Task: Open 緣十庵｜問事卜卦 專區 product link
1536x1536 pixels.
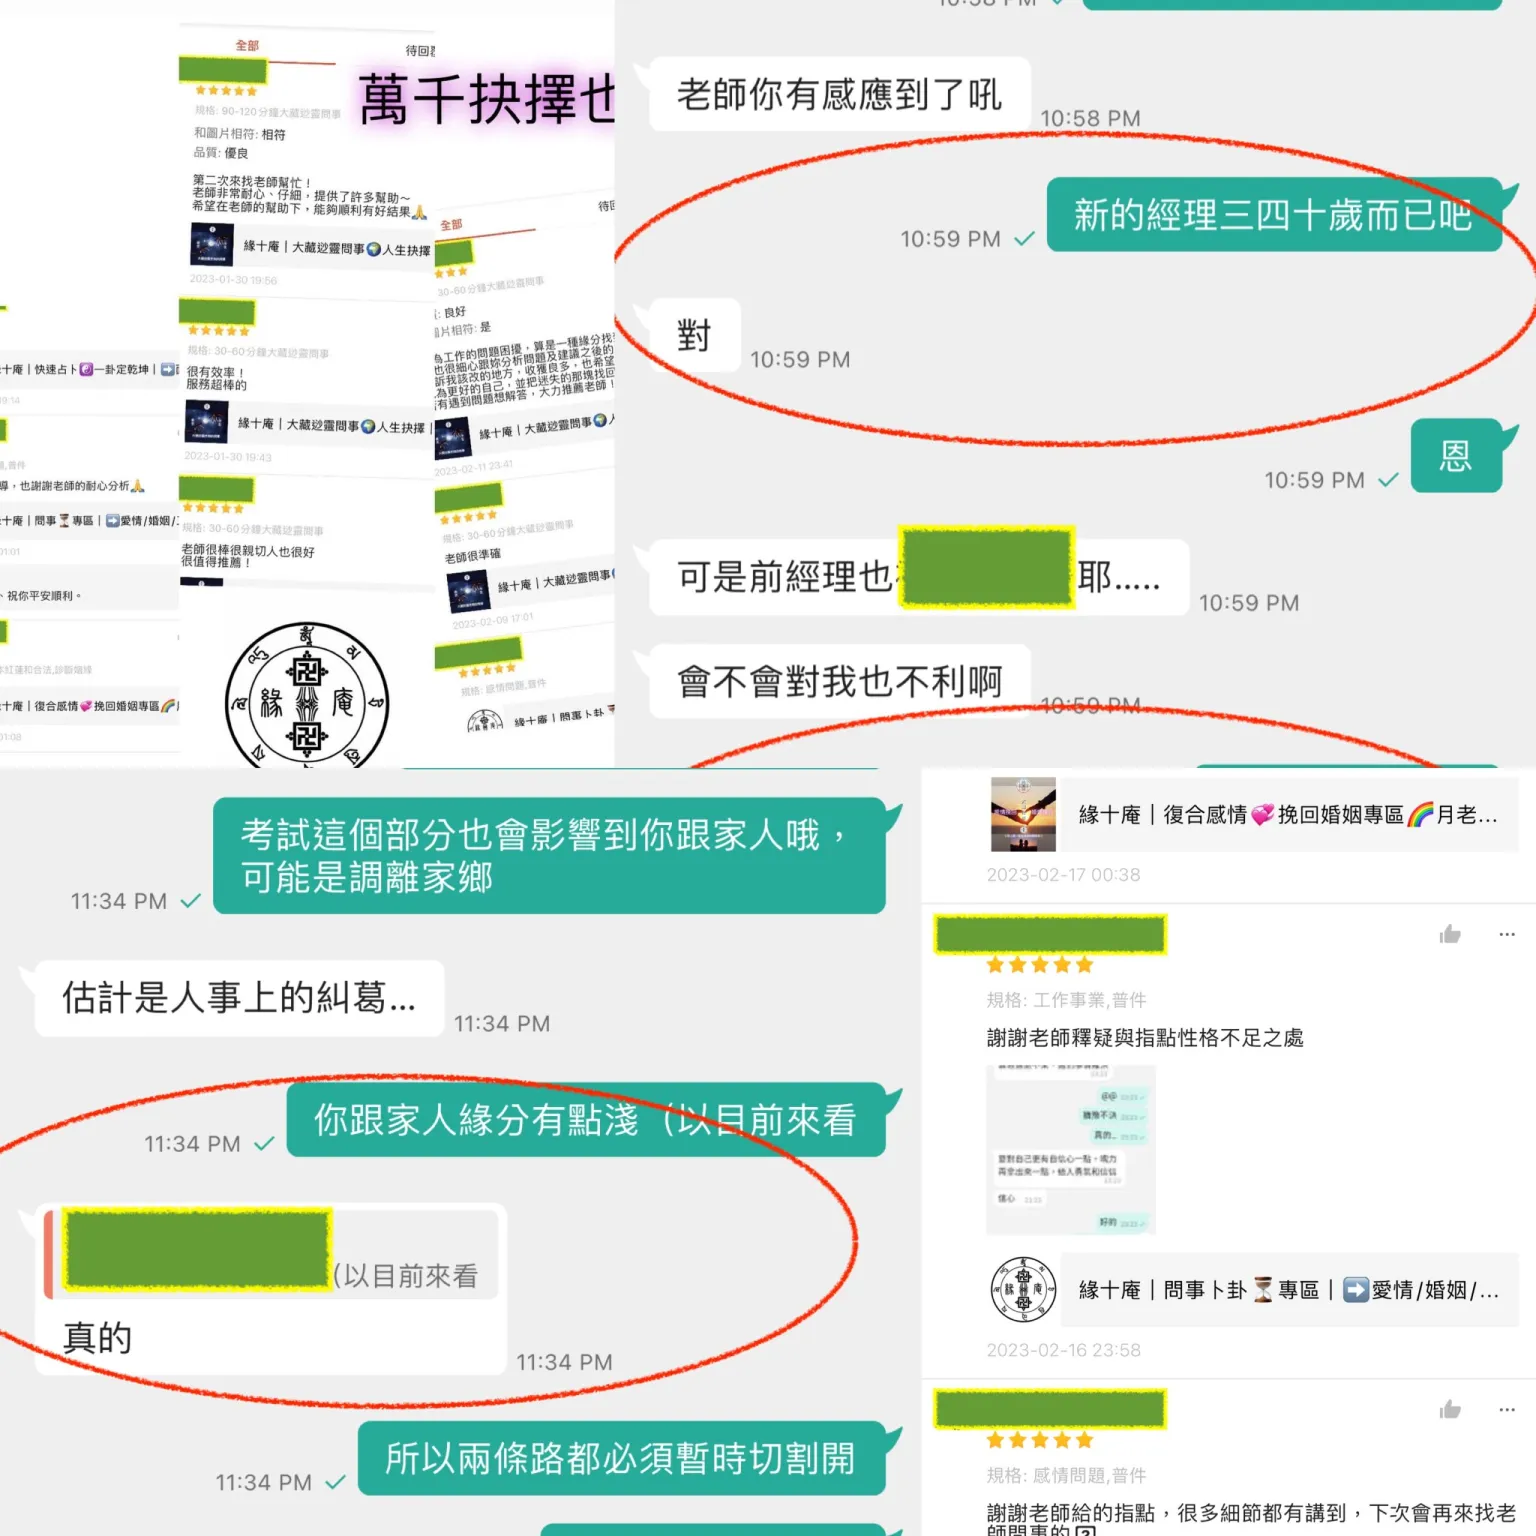Action: [x=1288, y=1290]
